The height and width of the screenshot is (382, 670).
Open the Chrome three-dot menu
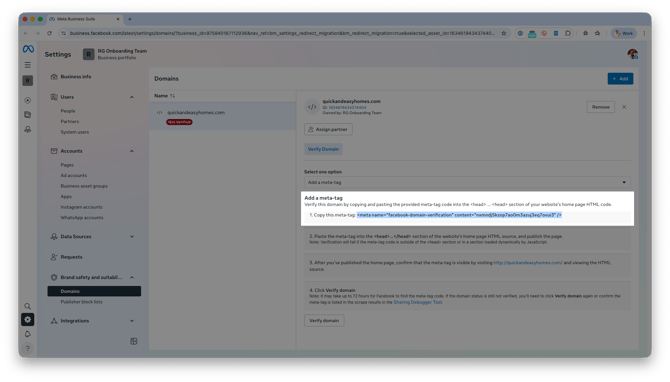click(644, 33)
